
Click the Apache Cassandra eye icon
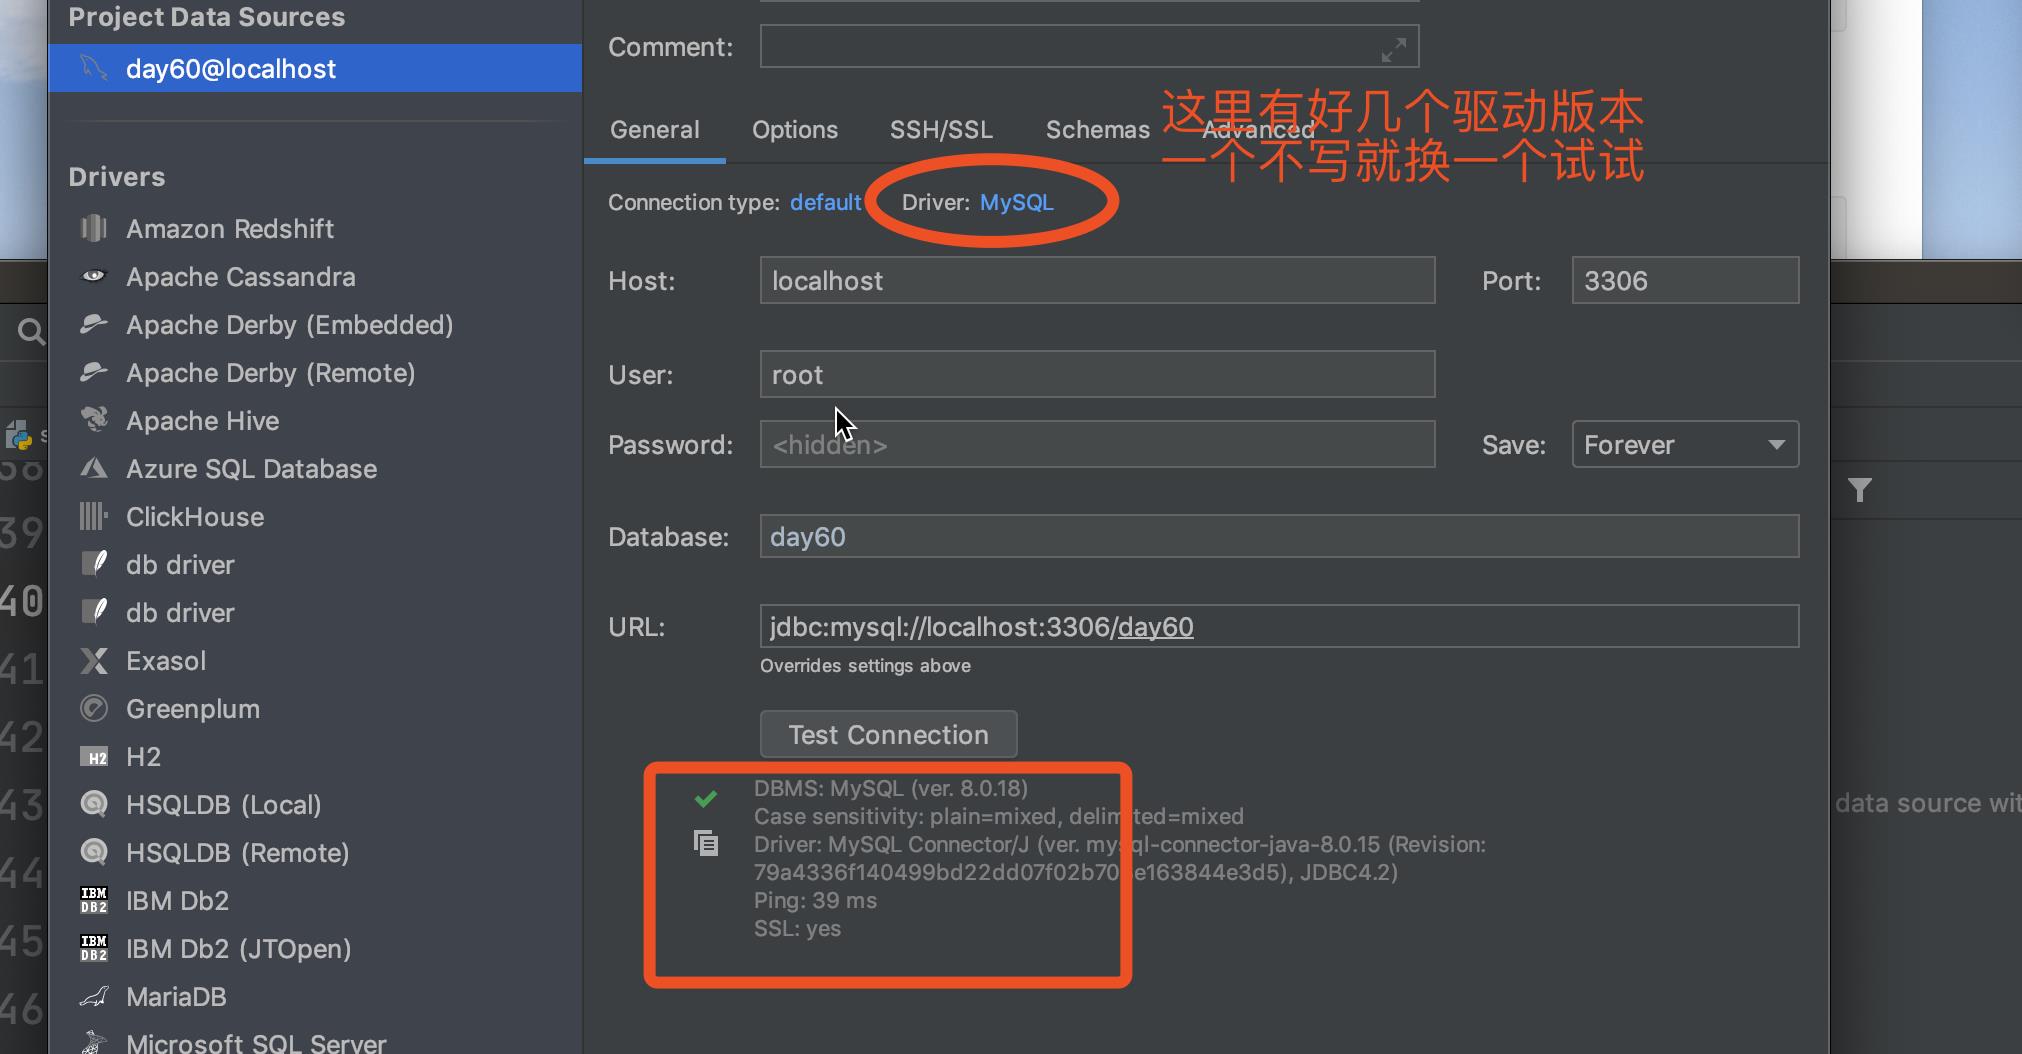[x=94, y=277]
